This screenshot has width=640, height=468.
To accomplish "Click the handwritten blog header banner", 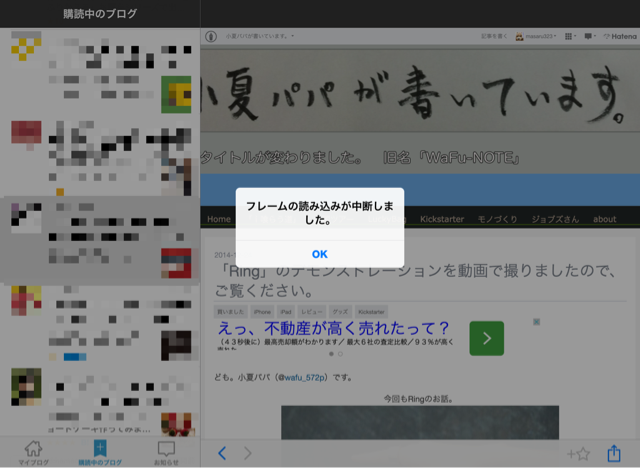I will (420, 91).
